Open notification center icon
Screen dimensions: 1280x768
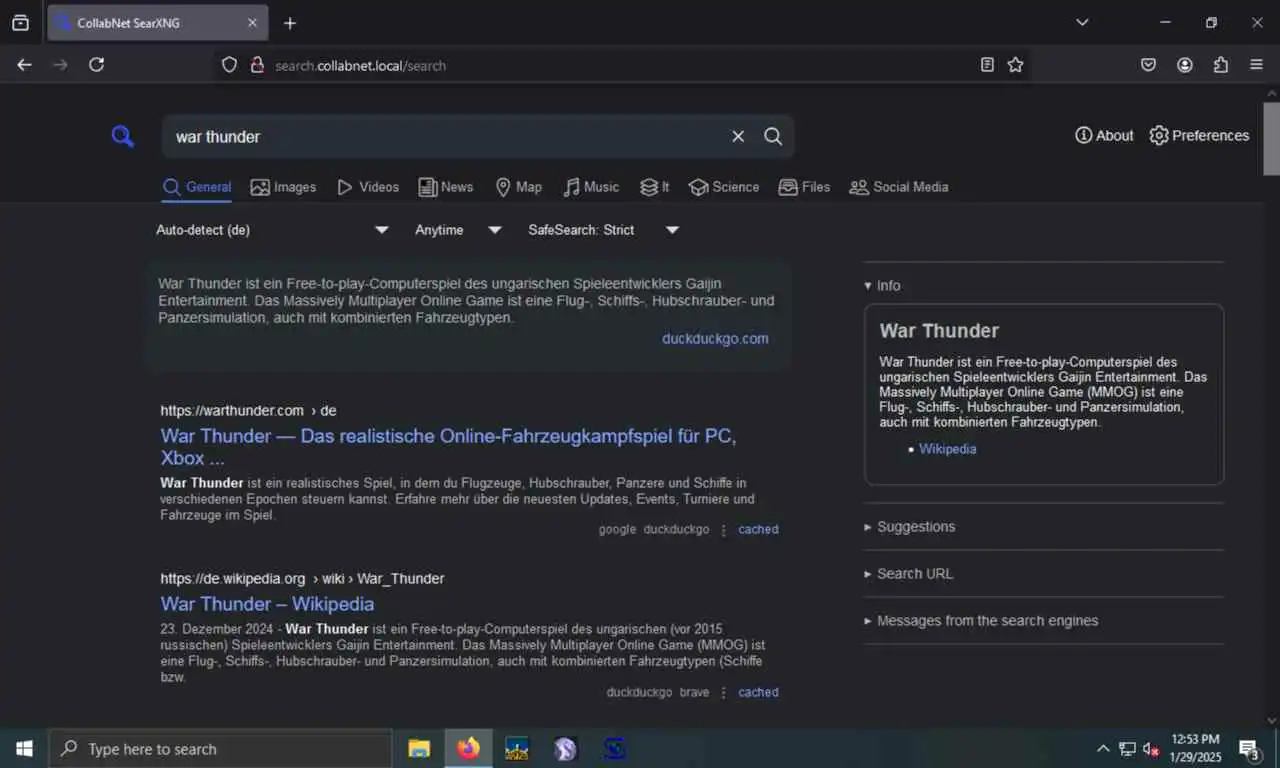[x=1249, y=748]
